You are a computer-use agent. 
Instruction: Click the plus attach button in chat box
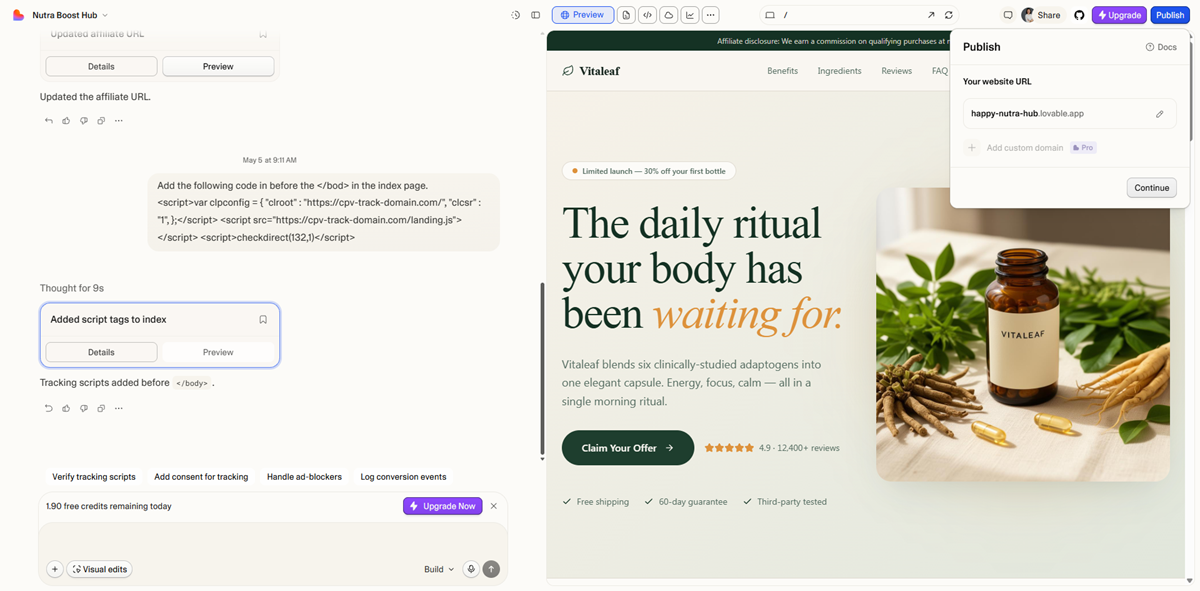(55, 569)
